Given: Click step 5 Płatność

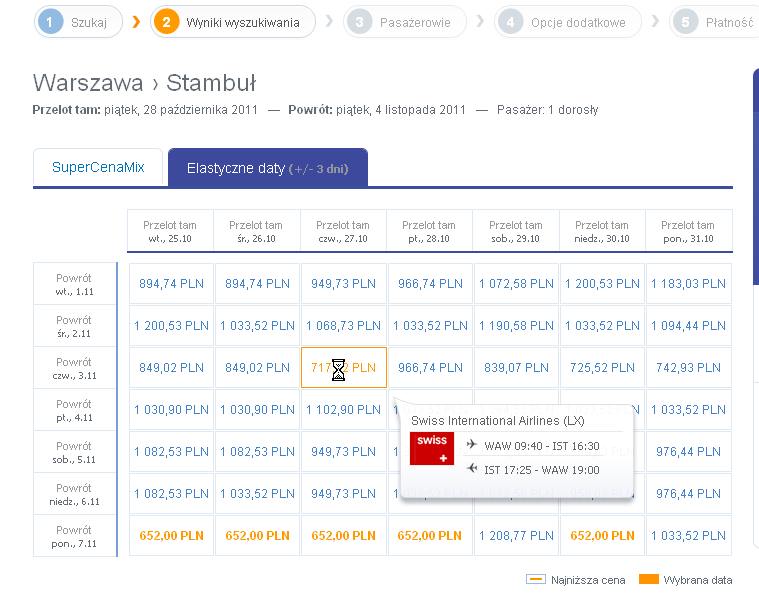Looking at the screenshot, I should click(714, 22).
